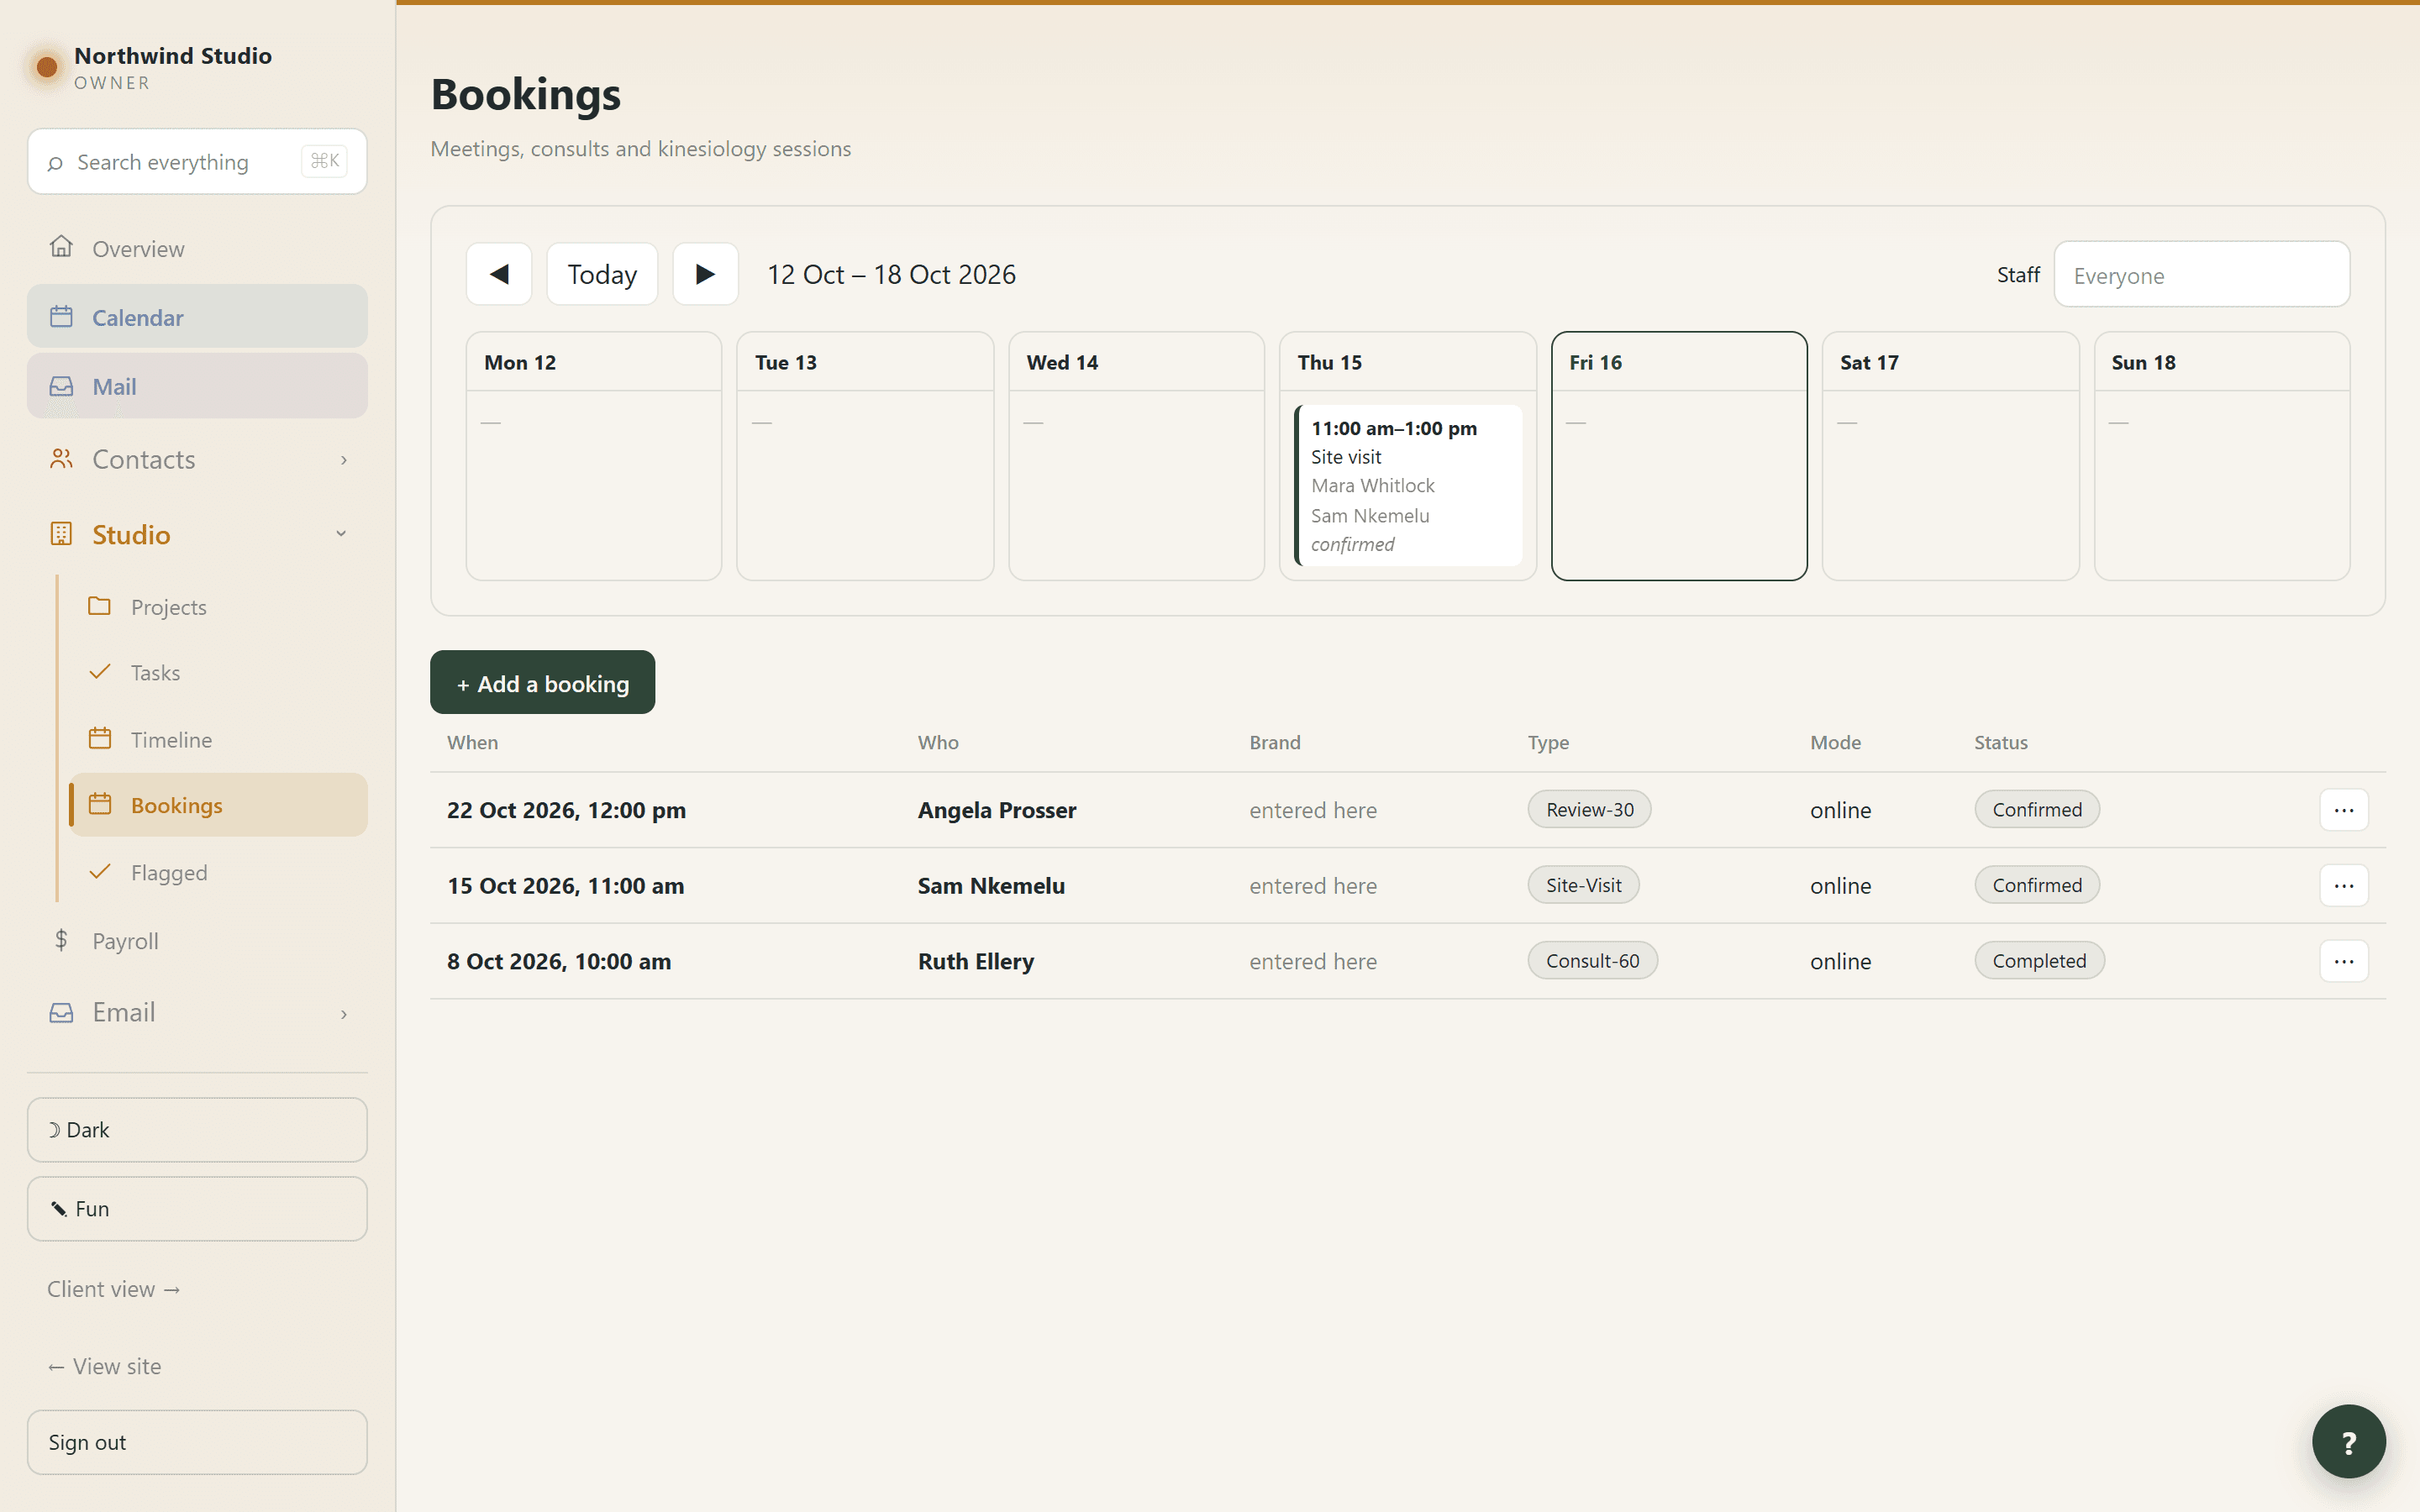
Task: Open the round help question-mark button
Action: pyautogui.click(x=2349, y=1441)
